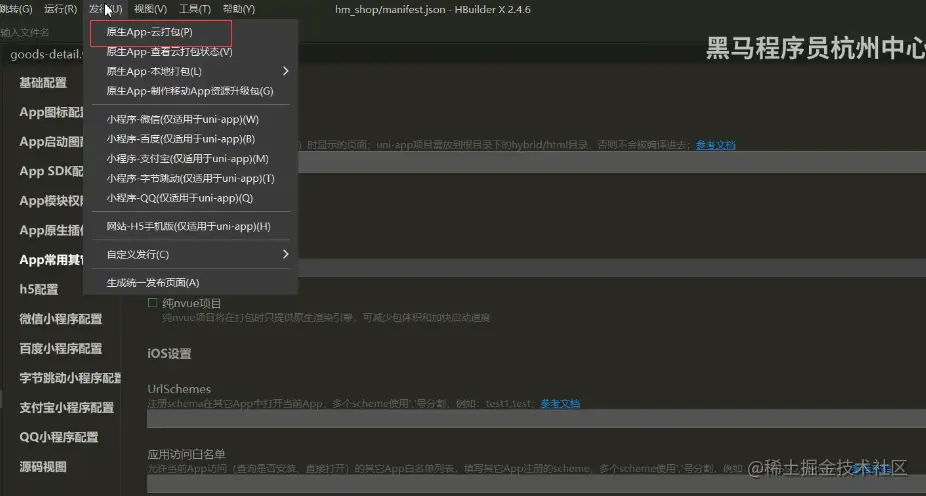Open 支付宝小程序配置 sidebar section
926x496 pixels.
[67, 407]
